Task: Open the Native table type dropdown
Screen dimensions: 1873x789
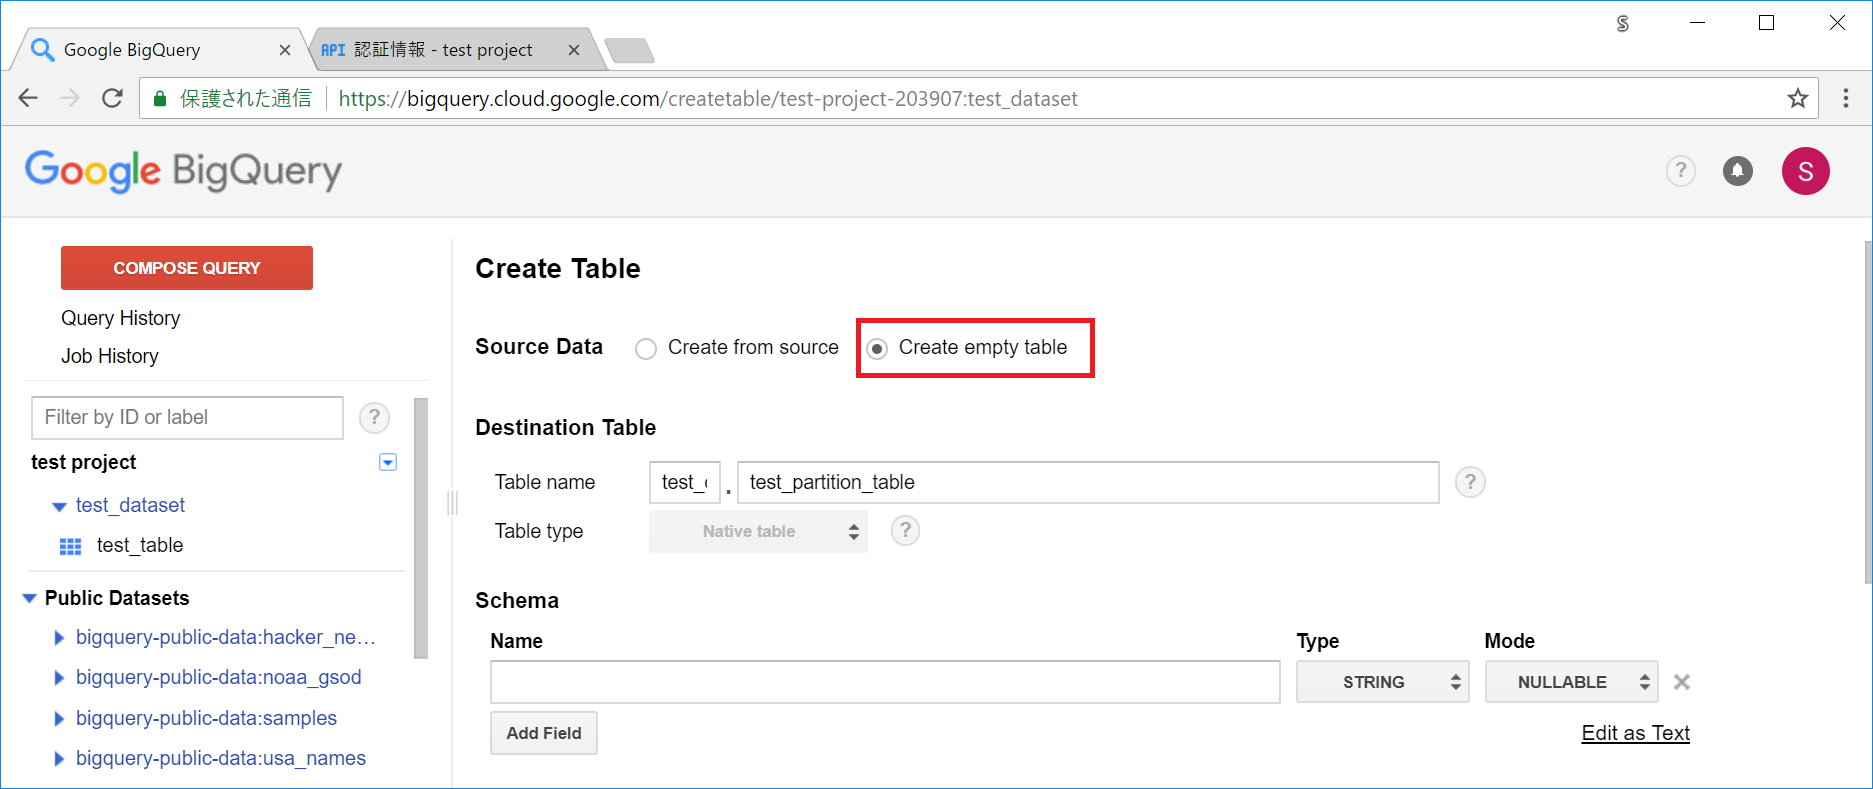Action: point(758,531)
